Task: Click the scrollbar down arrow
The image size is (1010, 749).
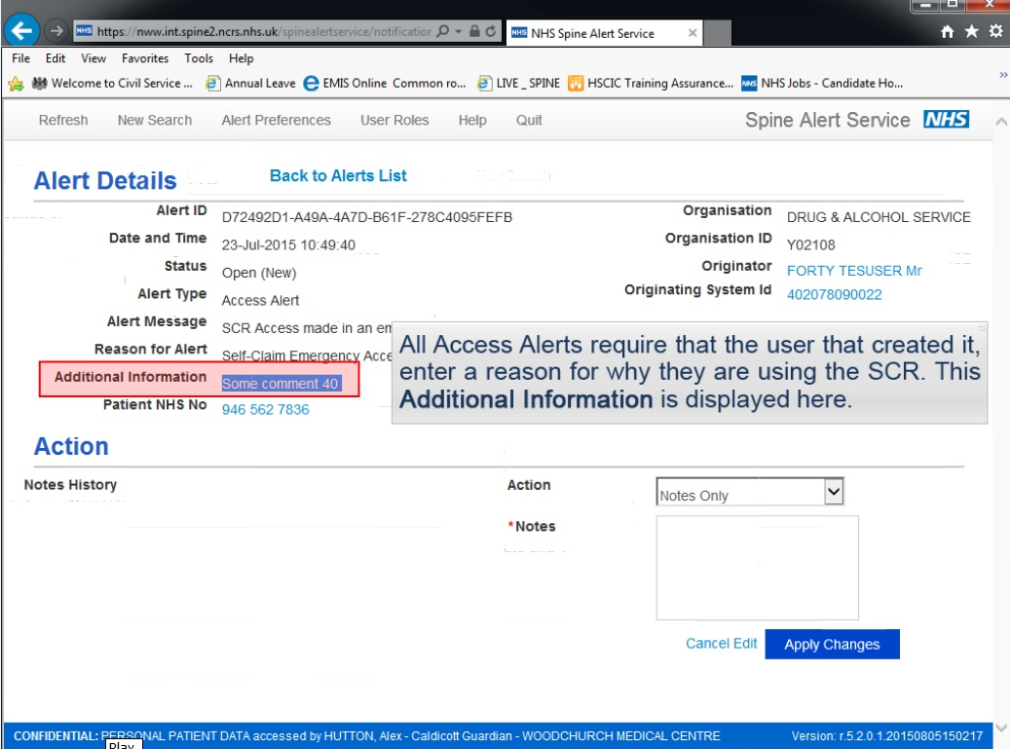Action: (x=1001, y=728)
